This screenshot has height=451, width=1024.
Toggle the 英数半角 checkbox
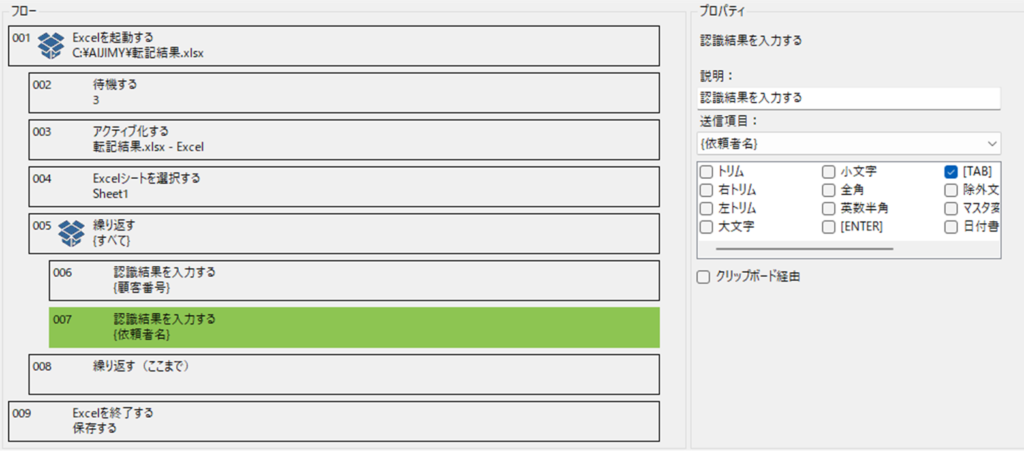829,208
